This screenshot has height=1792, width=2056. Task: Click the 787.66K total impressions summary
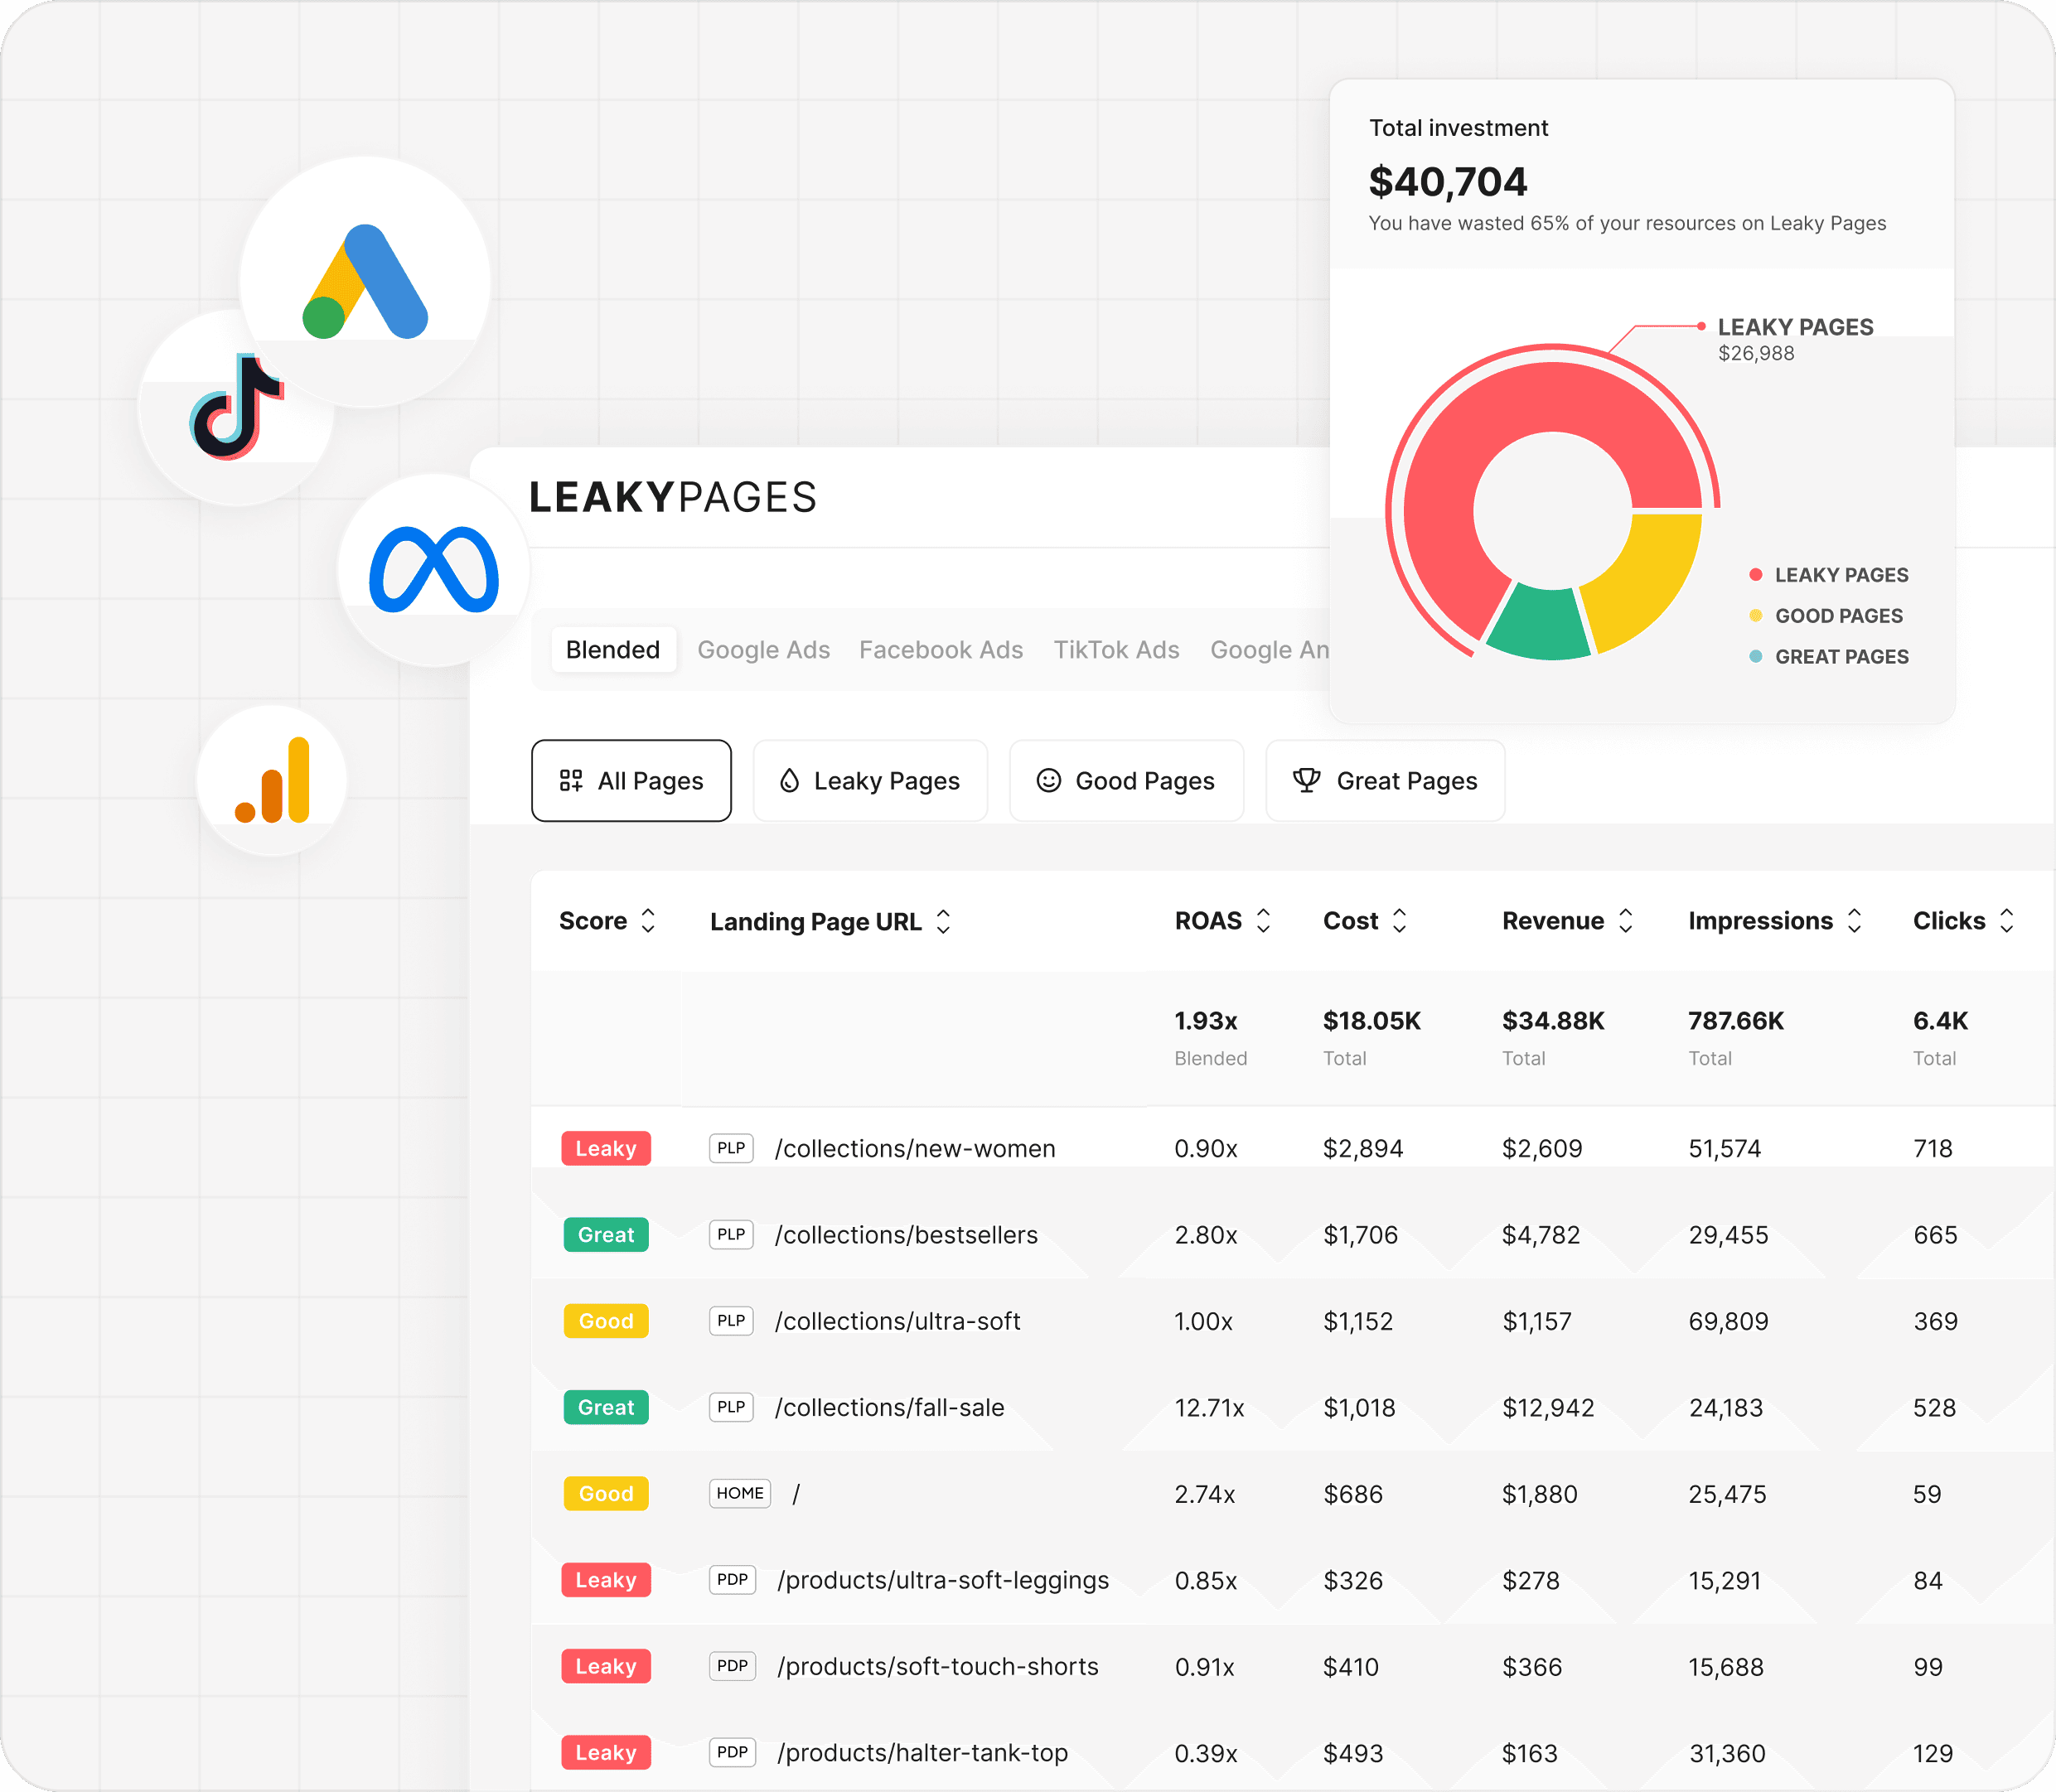click(x=1736, y=1021)
